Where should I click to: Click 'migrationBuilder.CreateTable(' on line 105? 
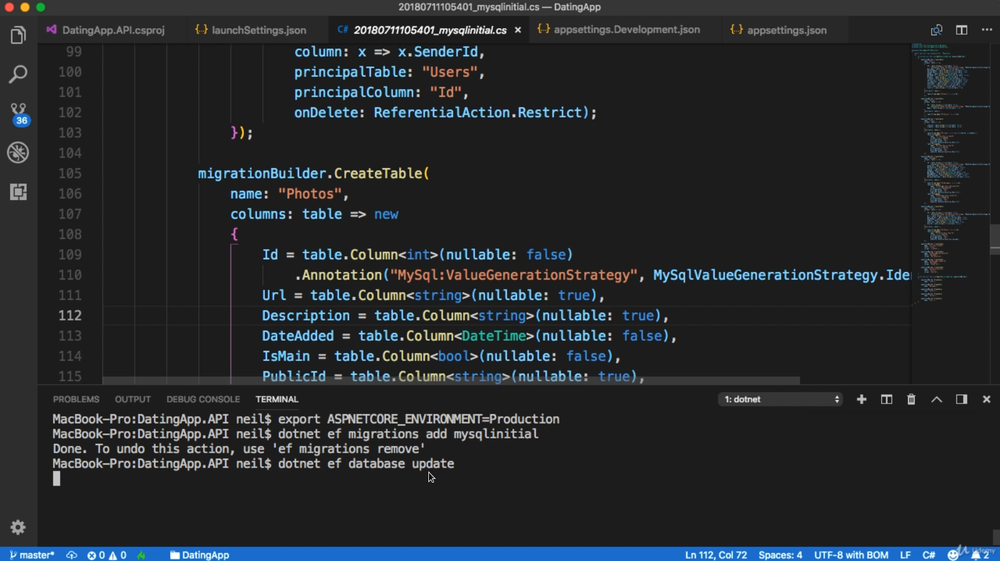coord(314,173)
